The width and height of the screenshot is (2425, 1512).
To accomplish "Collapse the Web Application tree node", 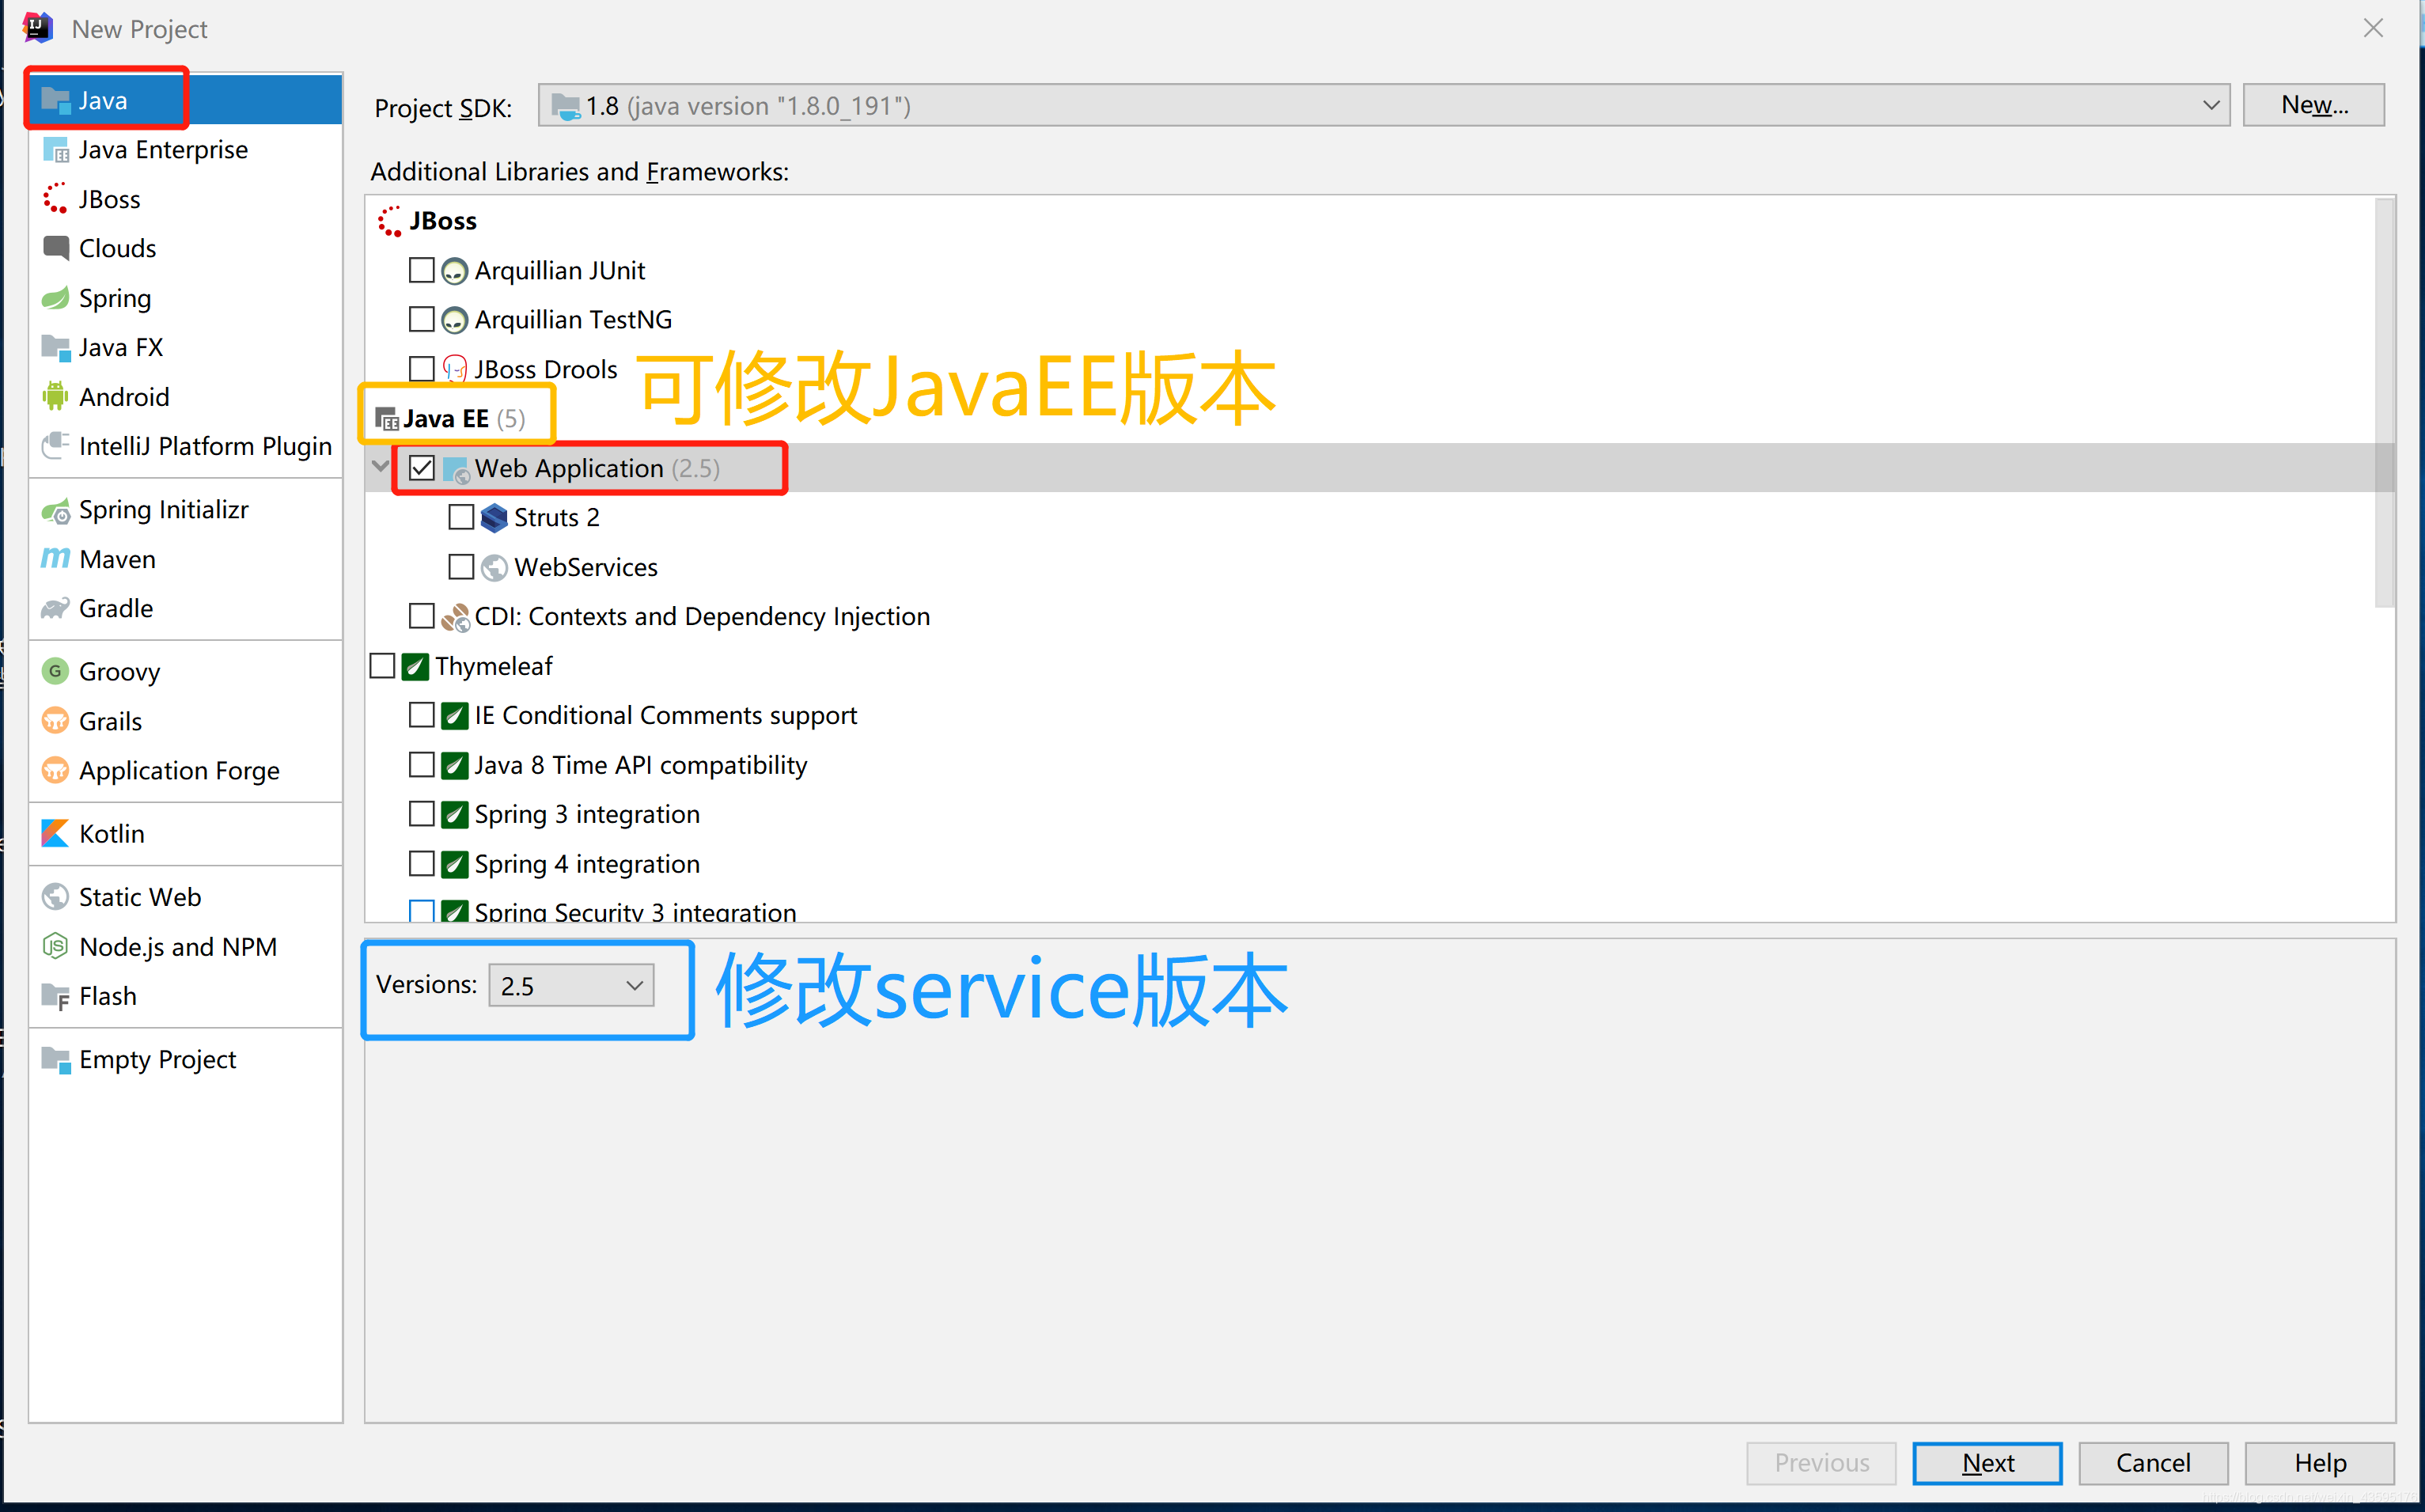I will coord(380,466).
